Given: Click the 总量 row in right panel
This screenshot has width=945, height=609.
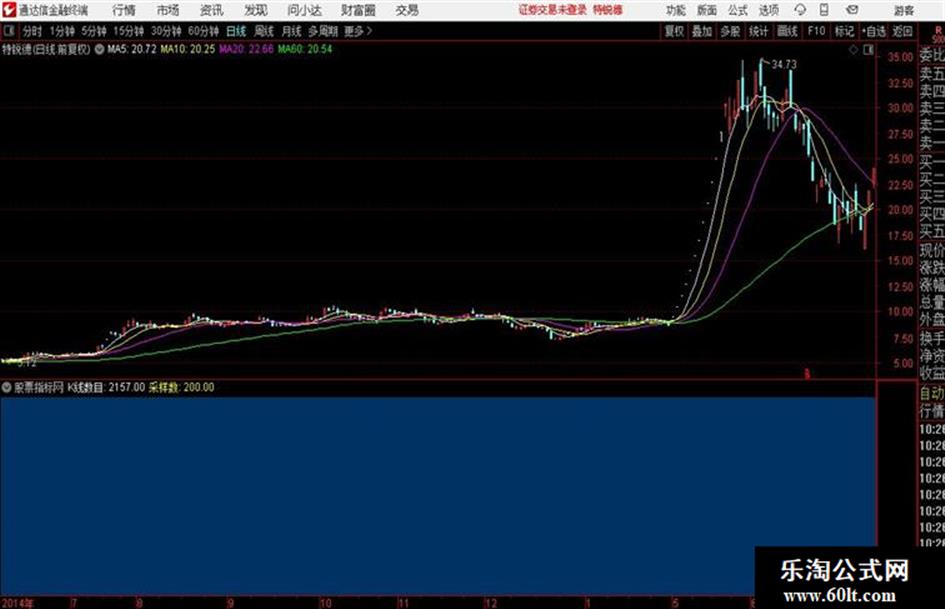Looking at the screenshot, I should [932, 303].
